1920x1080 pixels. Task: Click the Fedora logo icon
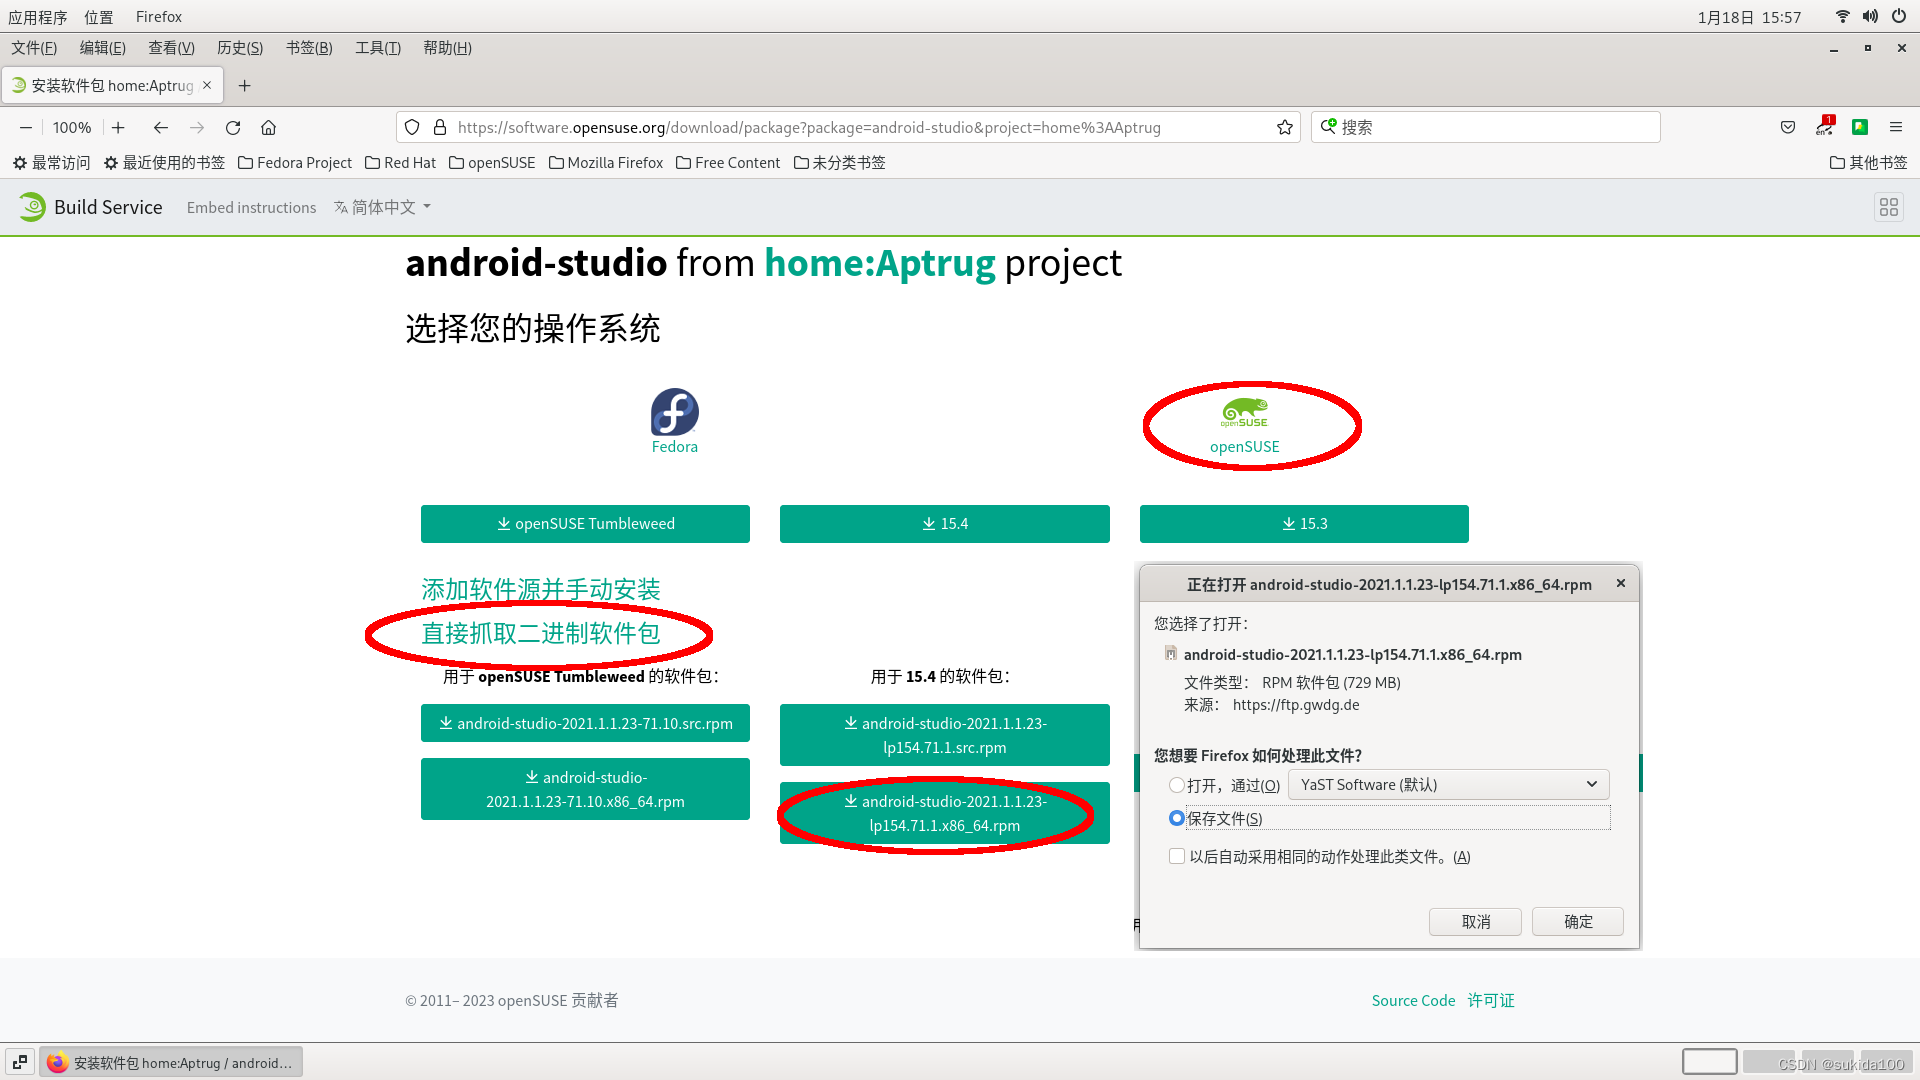pyautogui.click(x=675, y=412)
